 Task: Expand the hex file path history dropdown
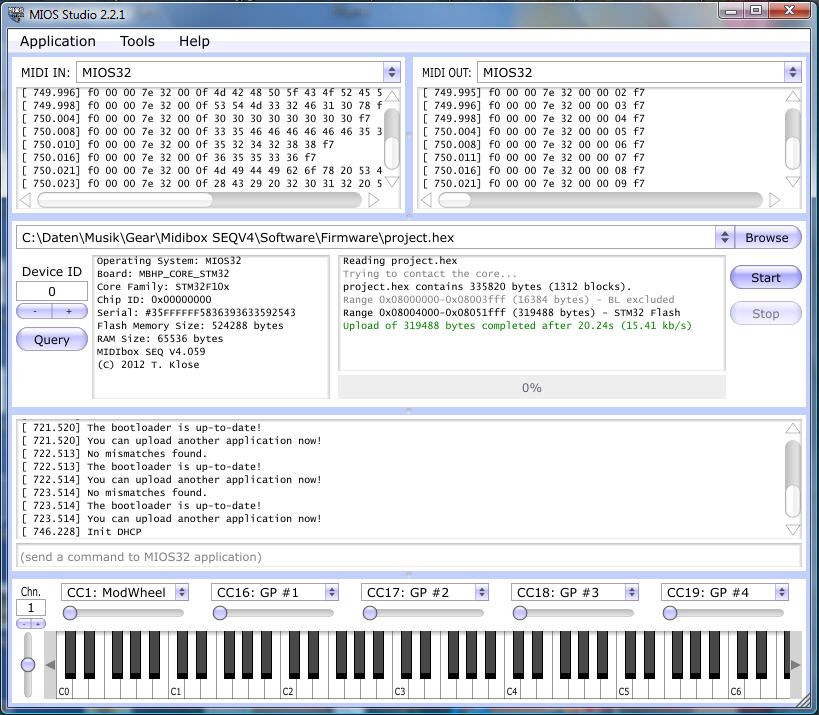(724, 237)
